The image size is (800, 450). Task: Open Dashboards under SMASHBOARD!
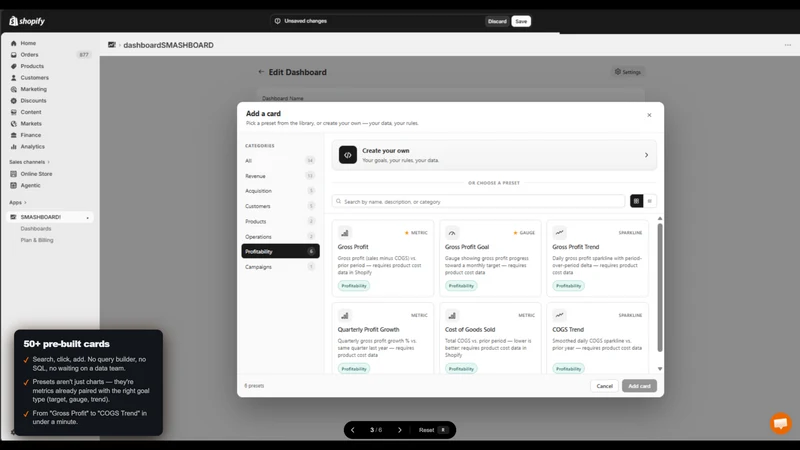(36, 229)
